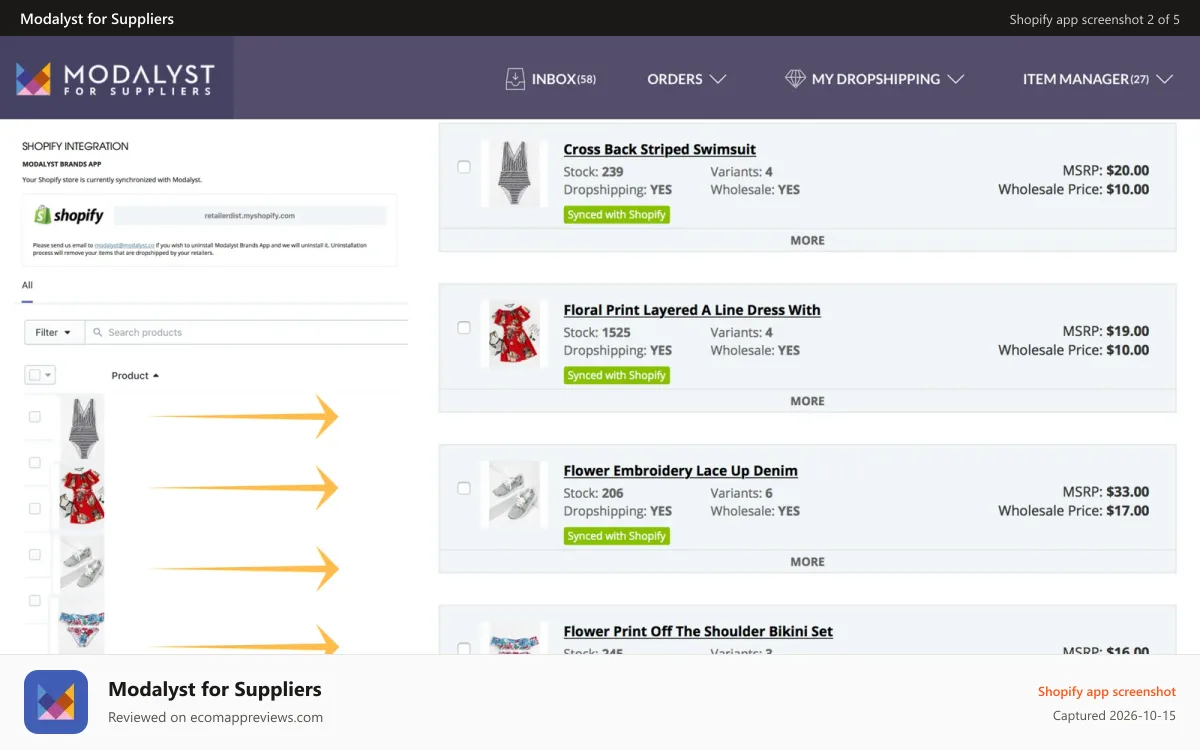Click the MODALYST BRANDS APP label

click(x=61, y=164)
